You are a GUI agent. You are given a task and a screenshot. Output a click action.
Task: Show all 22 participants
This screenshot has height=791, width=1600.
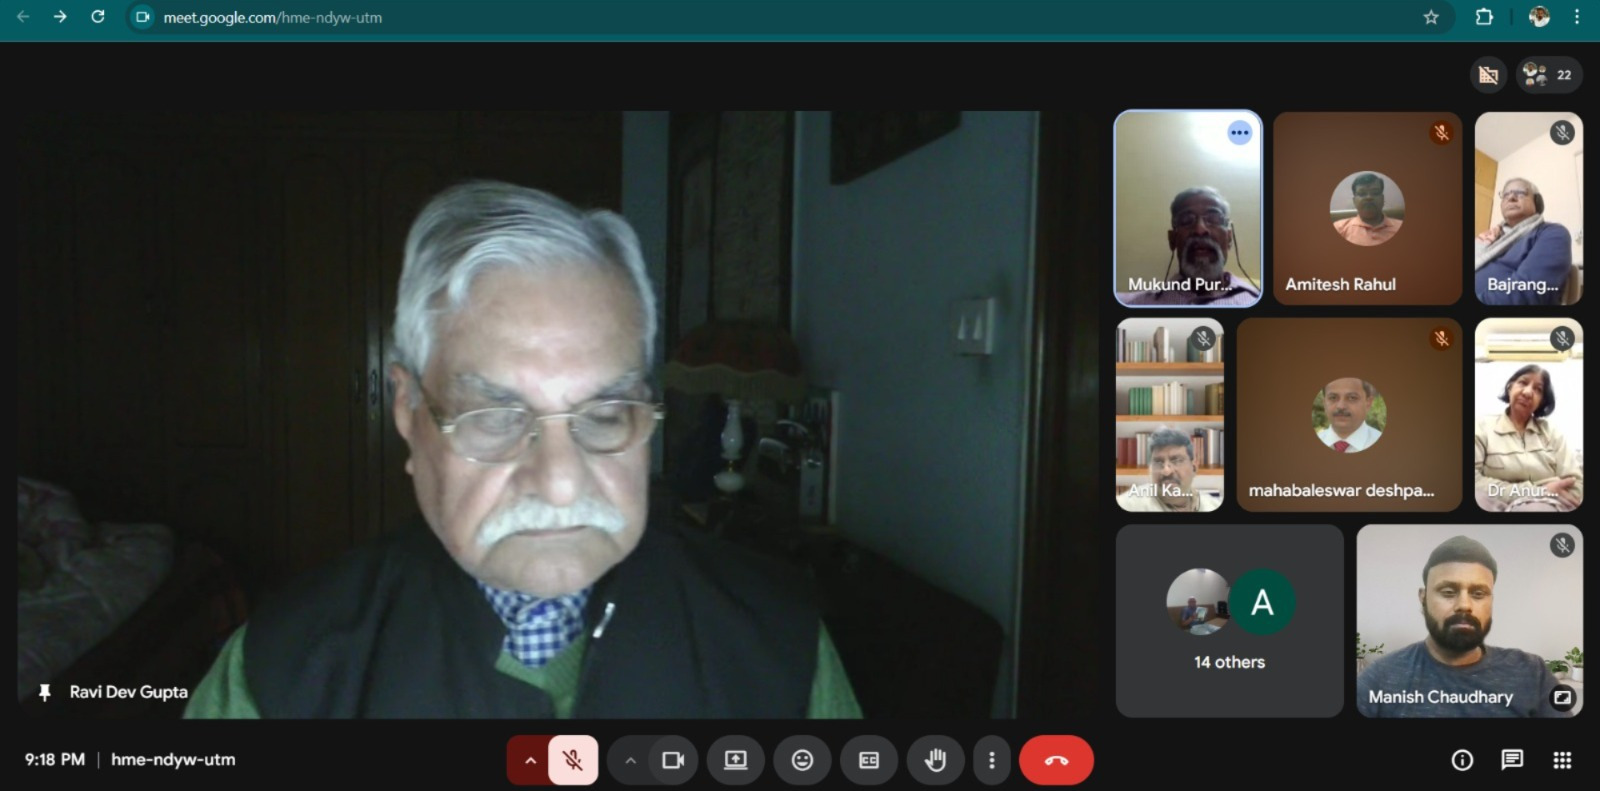click(1549, 75)
